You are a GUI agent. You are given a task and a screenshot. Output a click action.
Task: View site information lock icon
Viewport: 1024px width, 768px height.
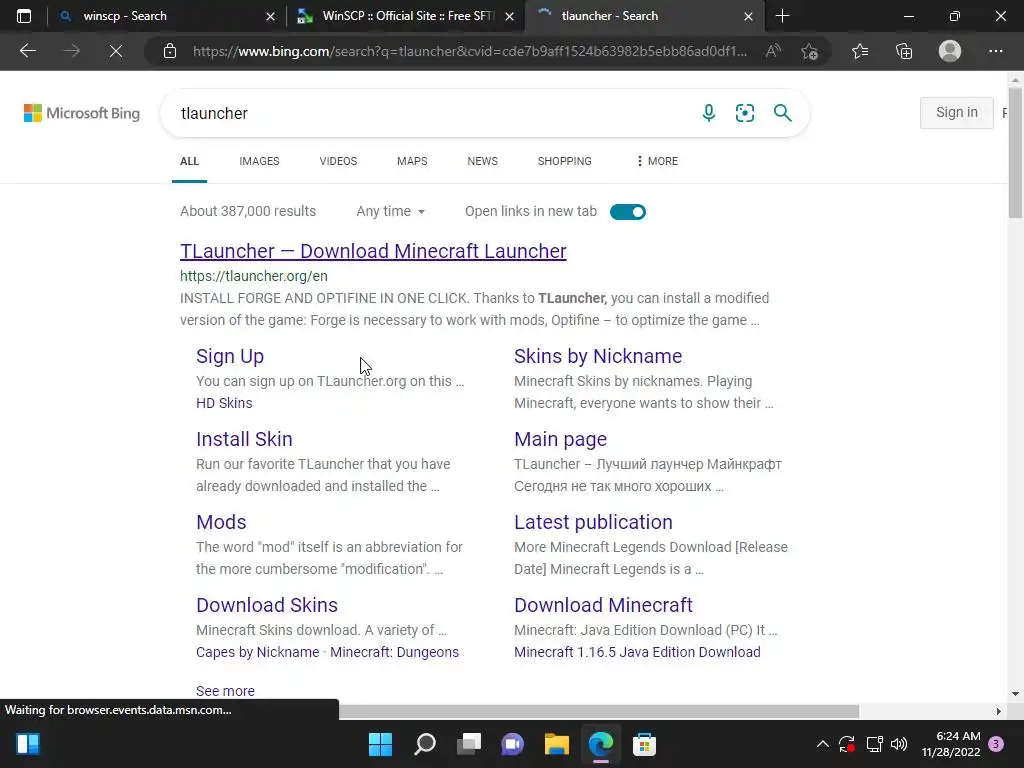[x=170, y=51]
